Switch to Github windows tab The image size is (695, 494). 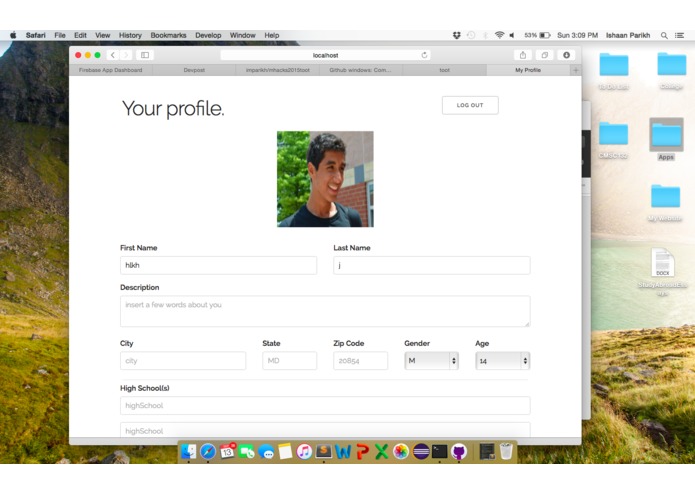click(x=360, y=70)
